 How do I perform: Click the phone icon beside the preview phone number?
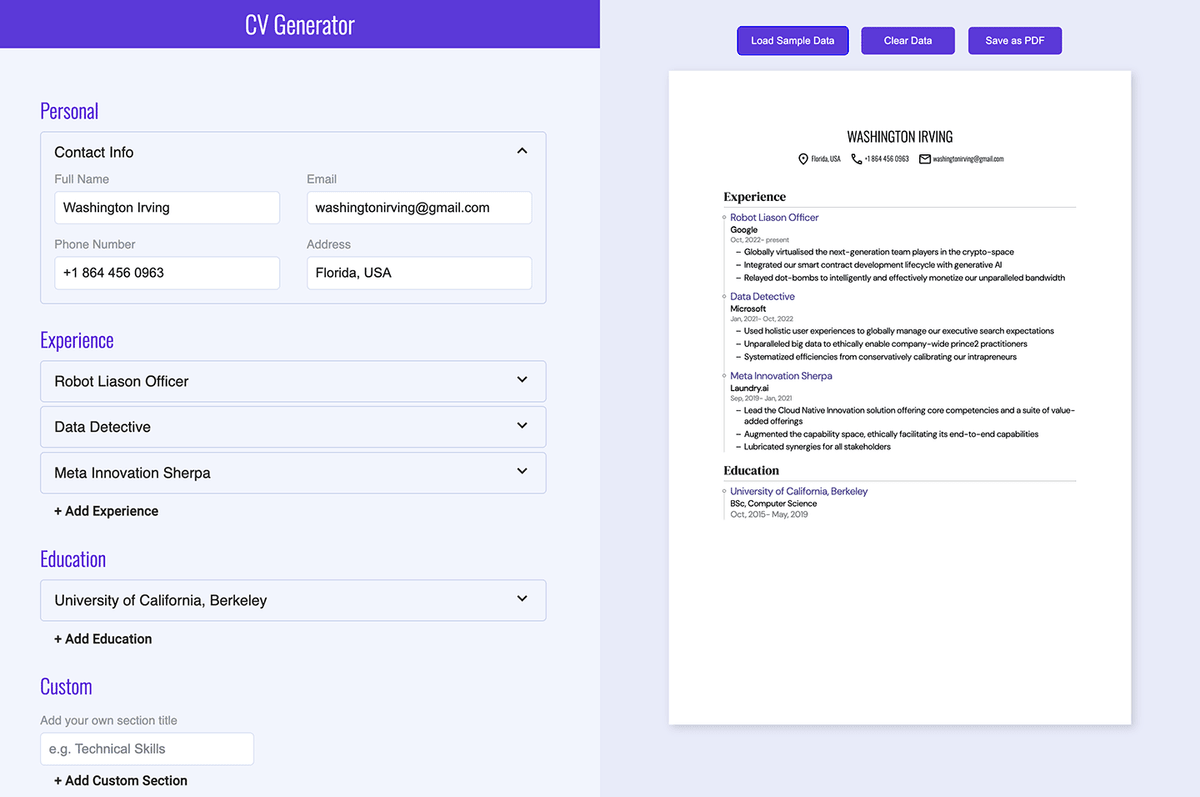(856, 158)
